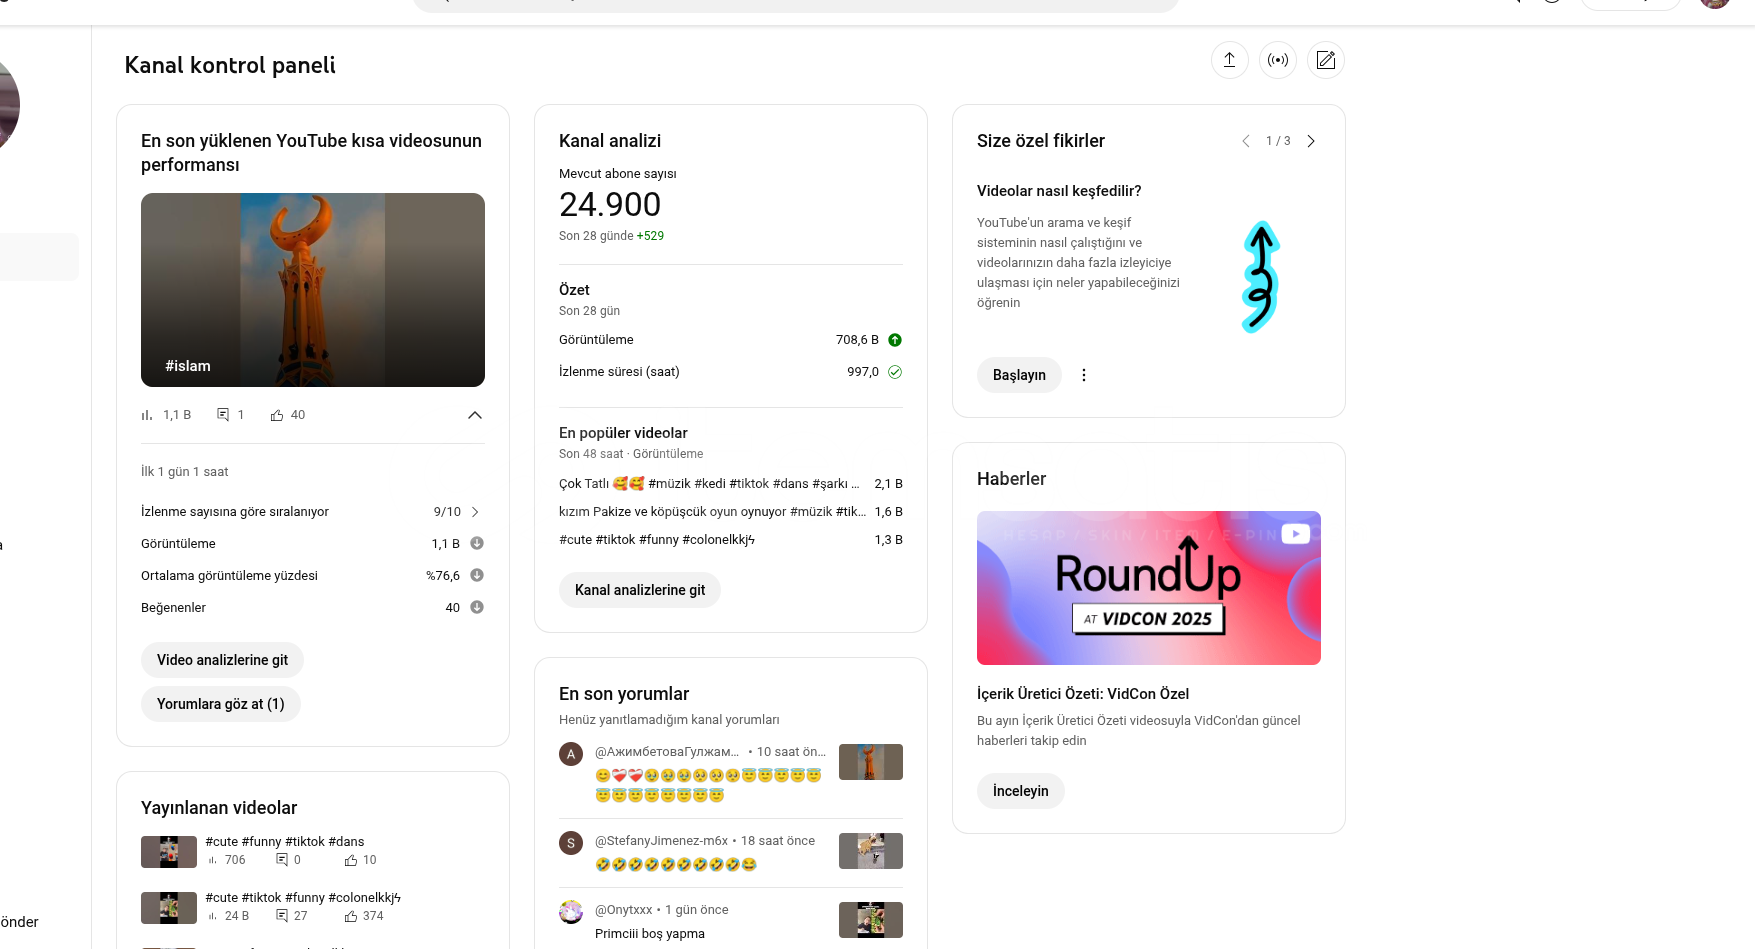This screenshot has height=949, width=1755.
Task: Click the @Onytxxx commenter name
Action: tap(624, 910)
